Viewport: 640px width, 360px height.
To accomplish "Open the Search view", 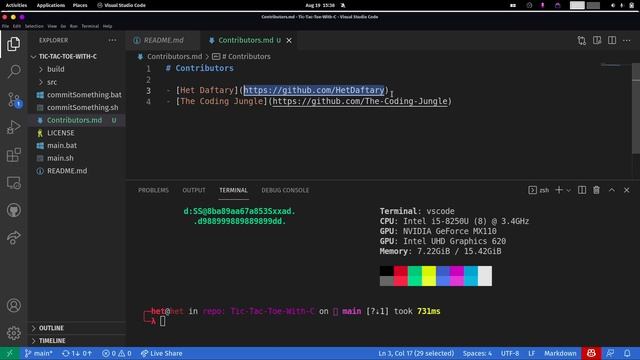I will [13, 71].
